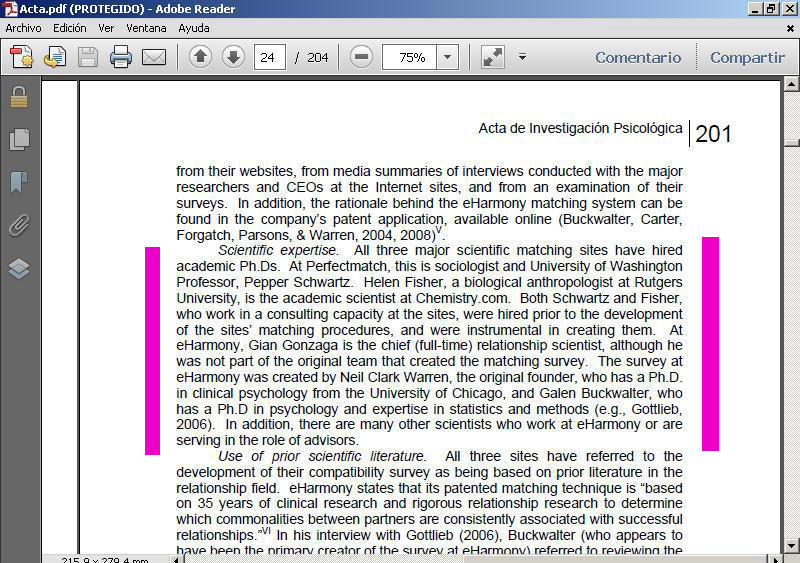Open the security lock panel icon

[19, 97]
